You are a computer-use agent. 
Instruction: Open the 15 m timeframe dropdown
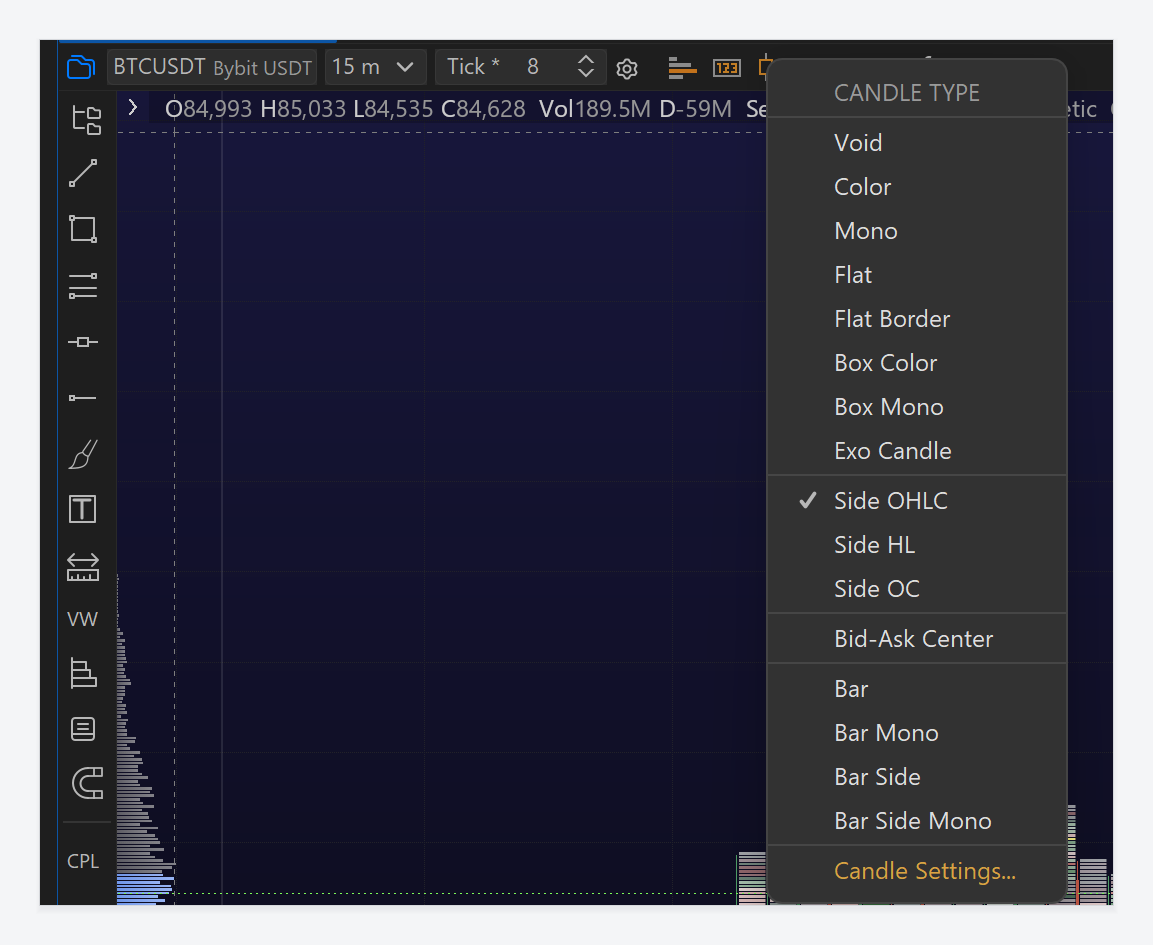(375, 67)
